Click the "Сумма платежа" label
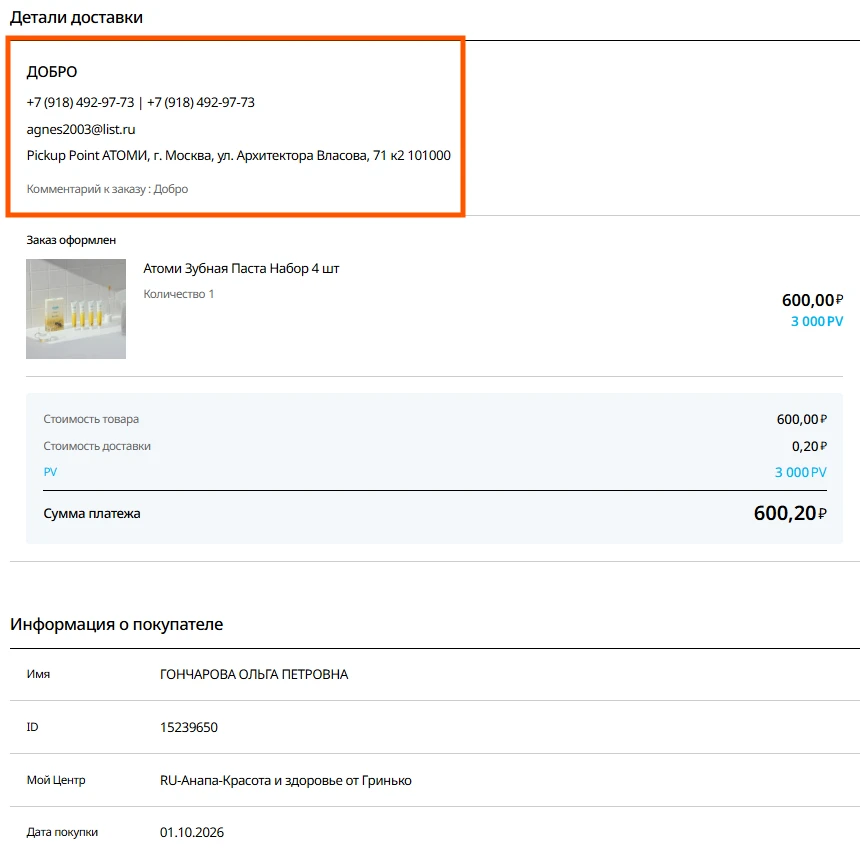The width and height of the screenshot is (861, 852). (92, 513)
